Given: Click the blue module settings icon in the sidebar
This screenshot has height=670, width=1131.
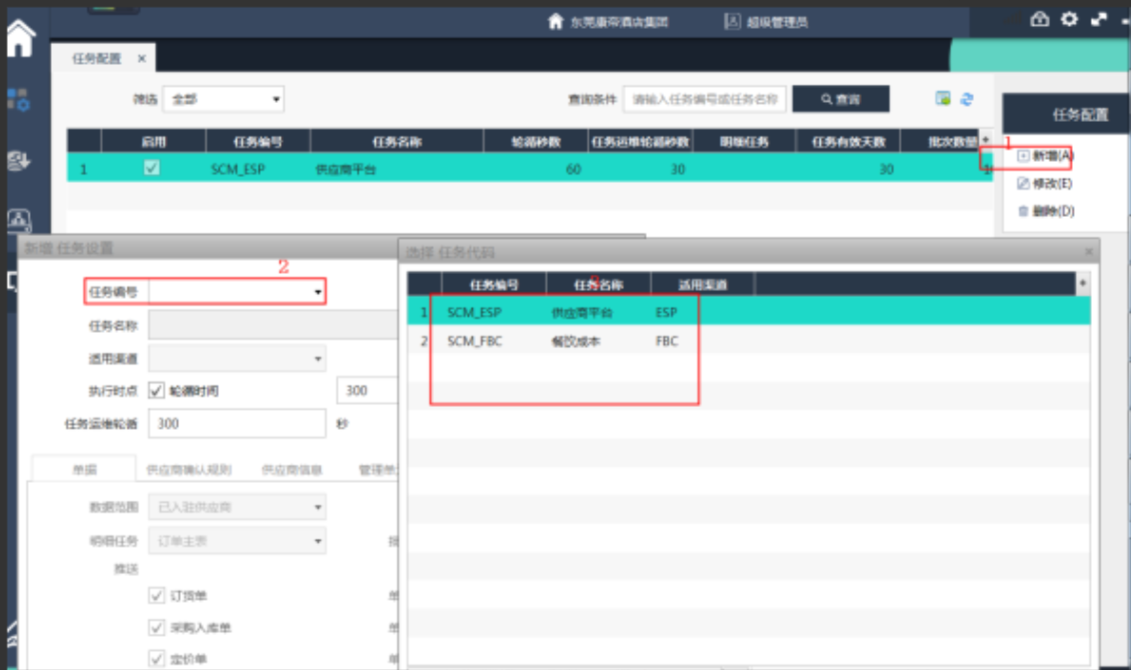Looking at the screenshot, I should [19, 99].
